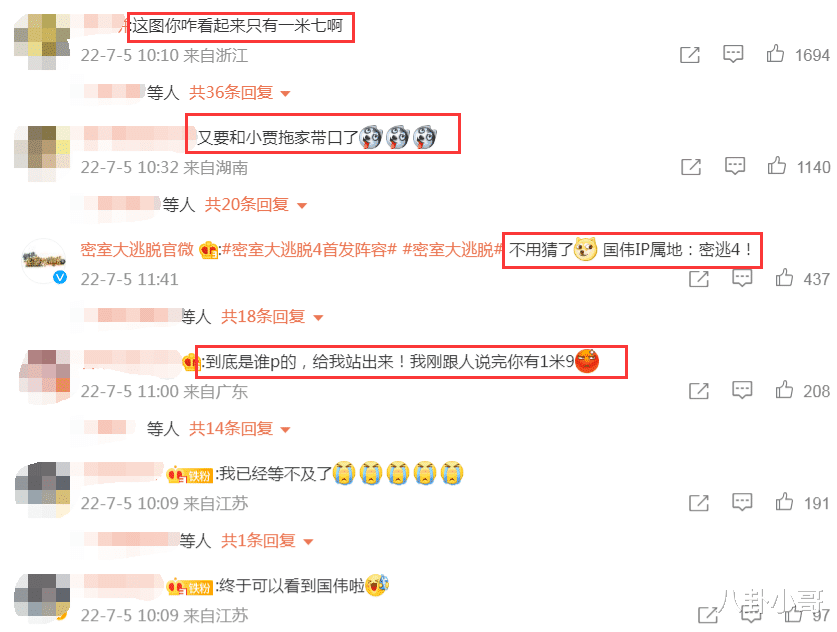
Task: Reply to the 11:00 comment from 广东
Action: [742, 390]
